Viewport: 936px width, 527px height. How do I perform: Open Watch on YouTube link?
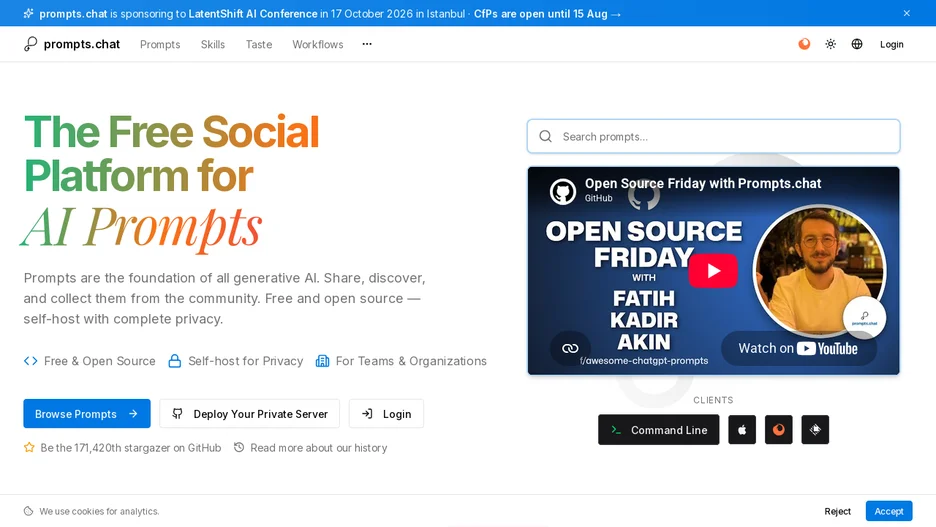[x=799, y=349]
